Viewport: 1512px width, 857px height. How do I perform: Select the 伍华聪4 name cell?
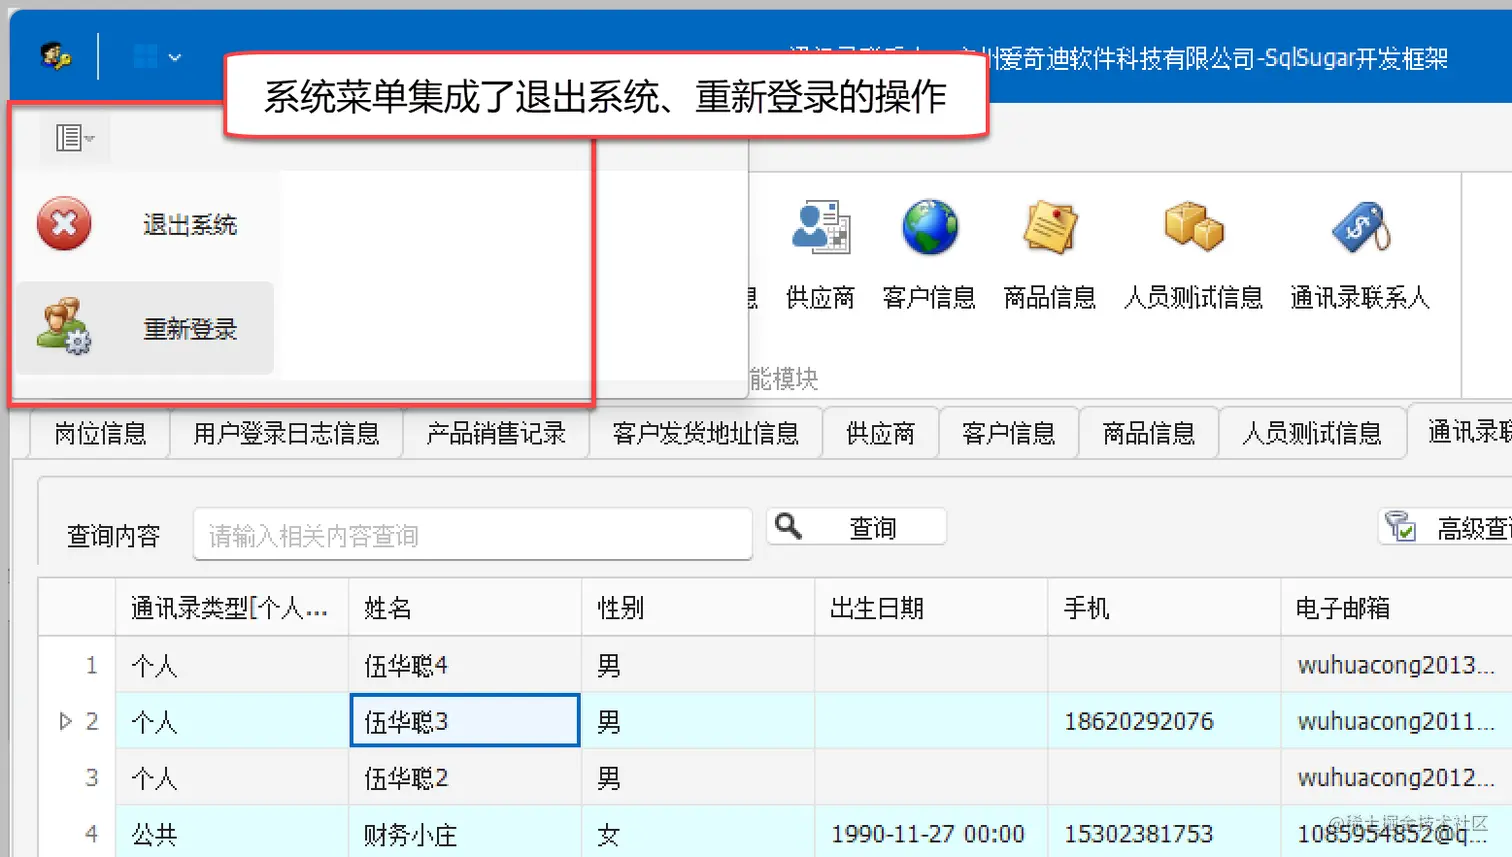[464, 665]
